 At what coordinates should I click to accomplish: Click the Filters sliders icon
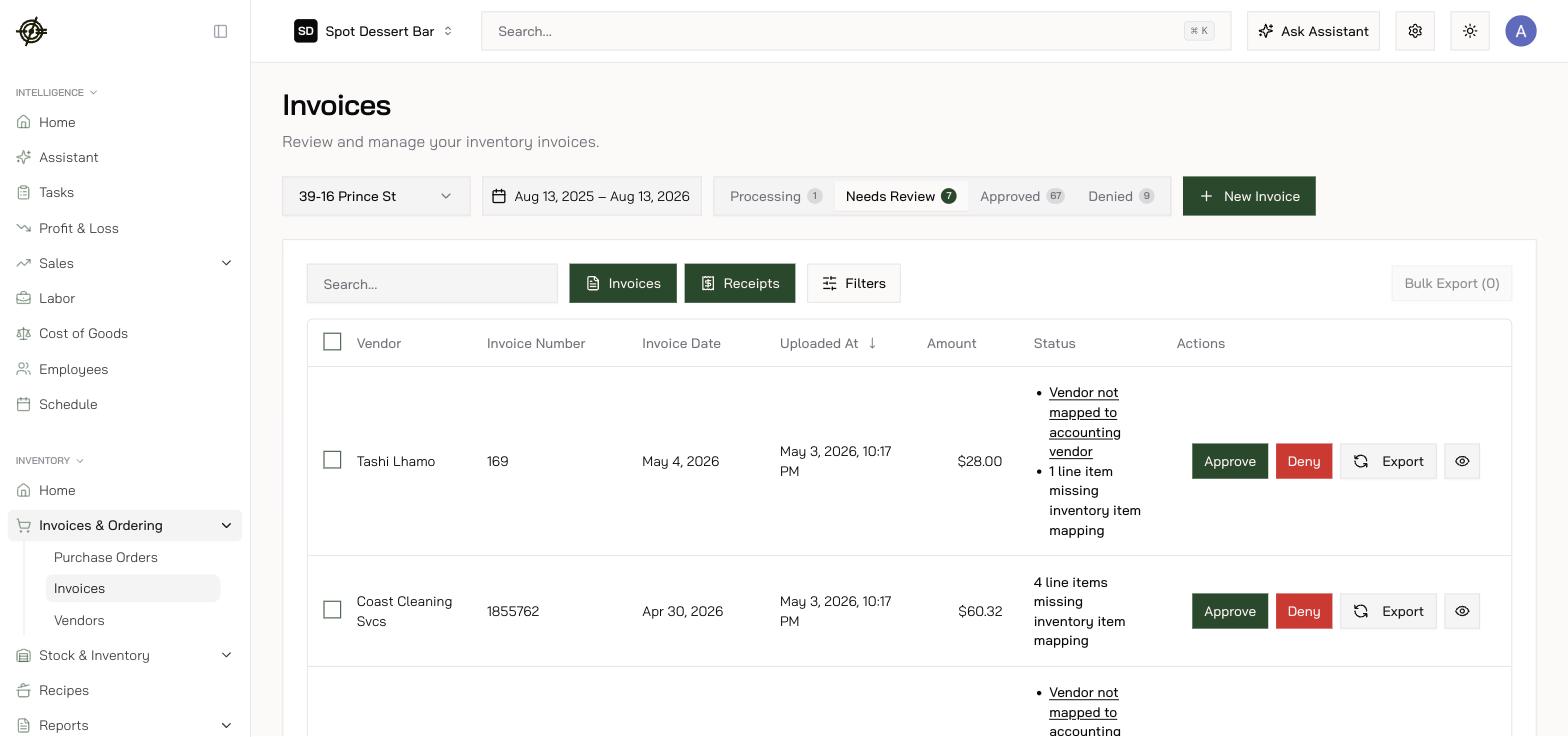pyautogui.click(x=830, y=284)
